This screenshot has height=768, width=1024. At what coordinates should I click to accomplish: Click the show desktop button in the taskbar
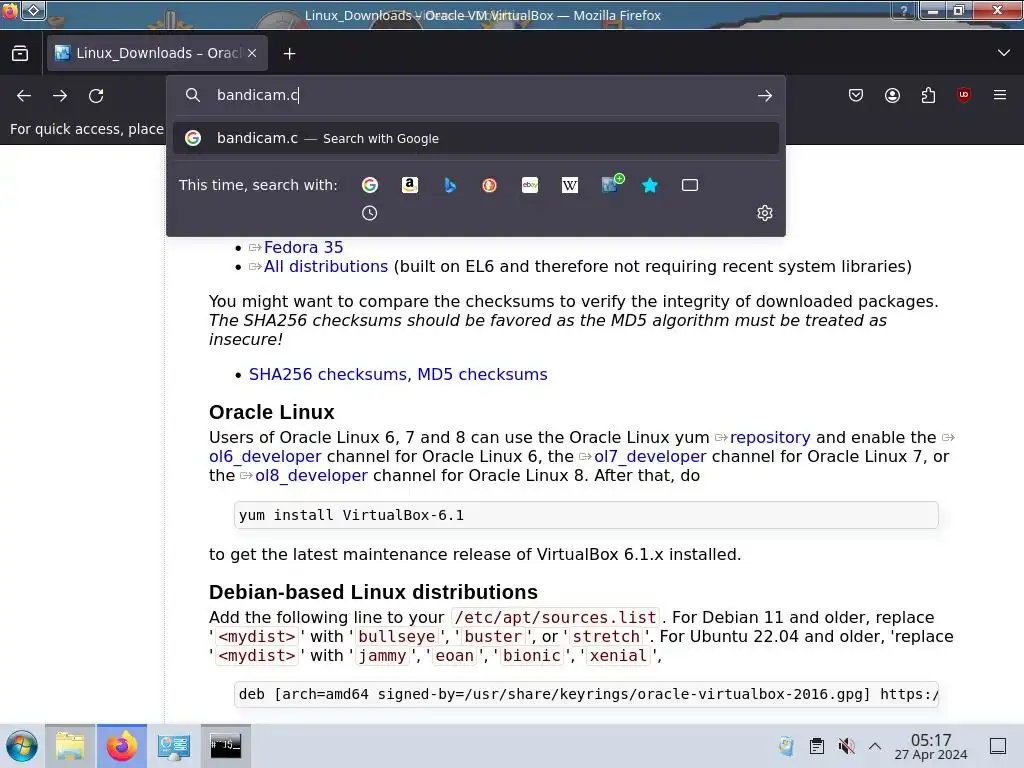pyautogui.click(x=998, y=746)
